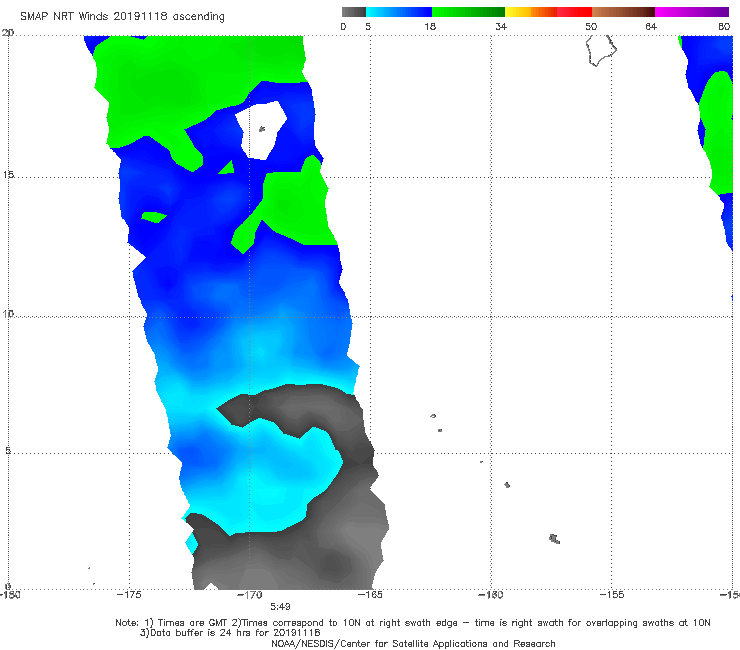Select the yellow-to-red 34-50 color bar segment
This screenshot has height=650, width=740.
(548, 12)
